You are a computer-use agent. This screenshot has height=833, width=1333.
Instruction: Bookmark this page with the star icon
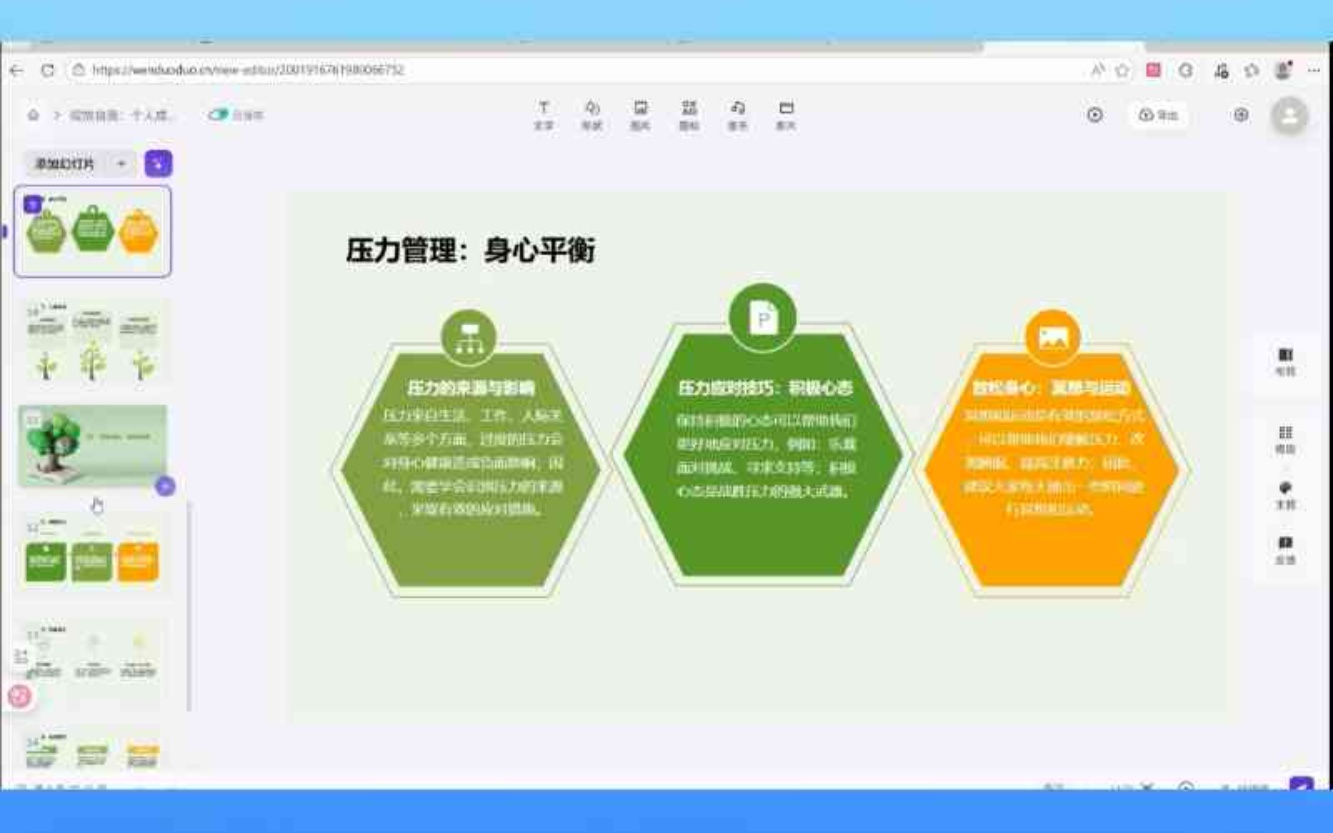coord(1122,70)
